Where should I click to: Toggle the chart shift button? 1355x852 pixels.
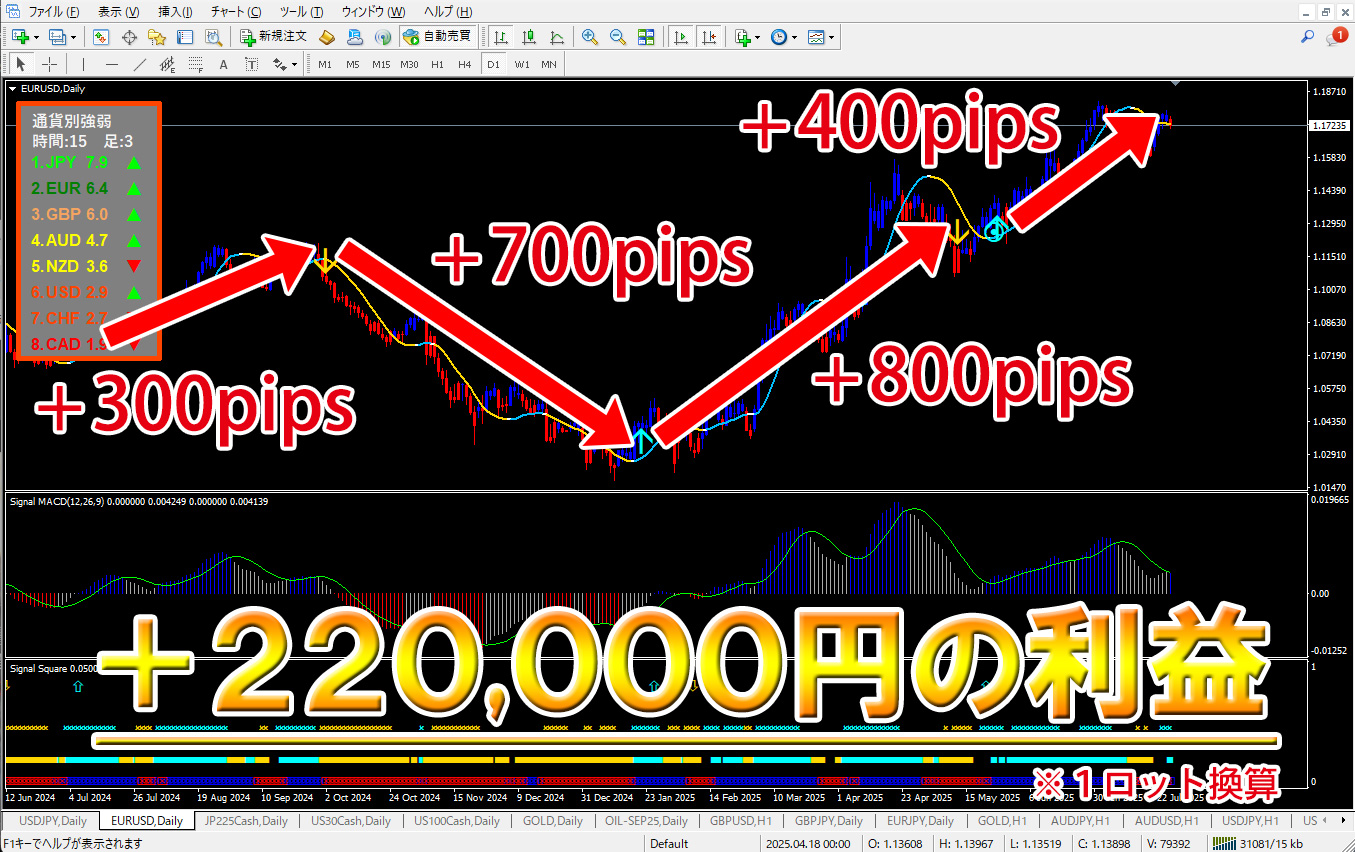tap(709, 37)
